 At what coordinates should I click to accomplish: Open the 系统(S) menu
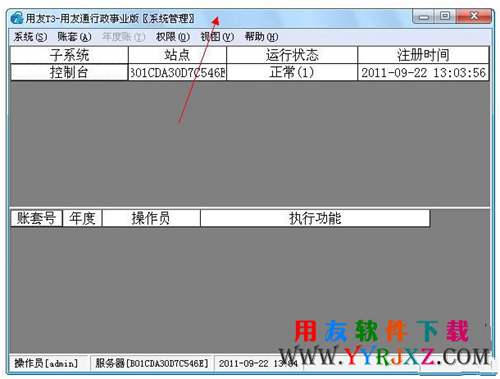[x=30, y=37]
